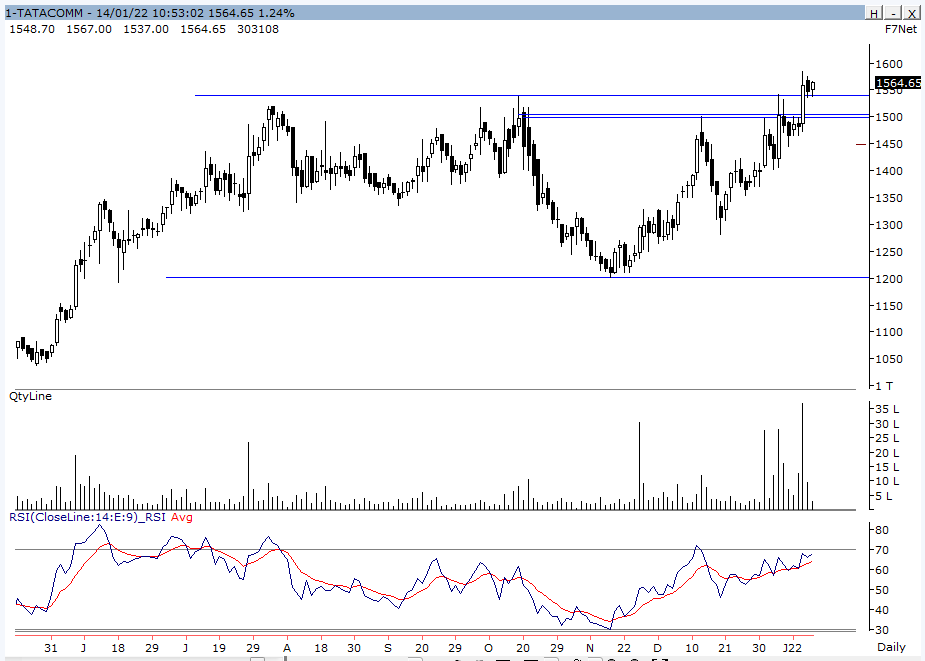The width and height of the screenshot is (925, 661).
Task: Click the volume value 303108
Action: 258,29
